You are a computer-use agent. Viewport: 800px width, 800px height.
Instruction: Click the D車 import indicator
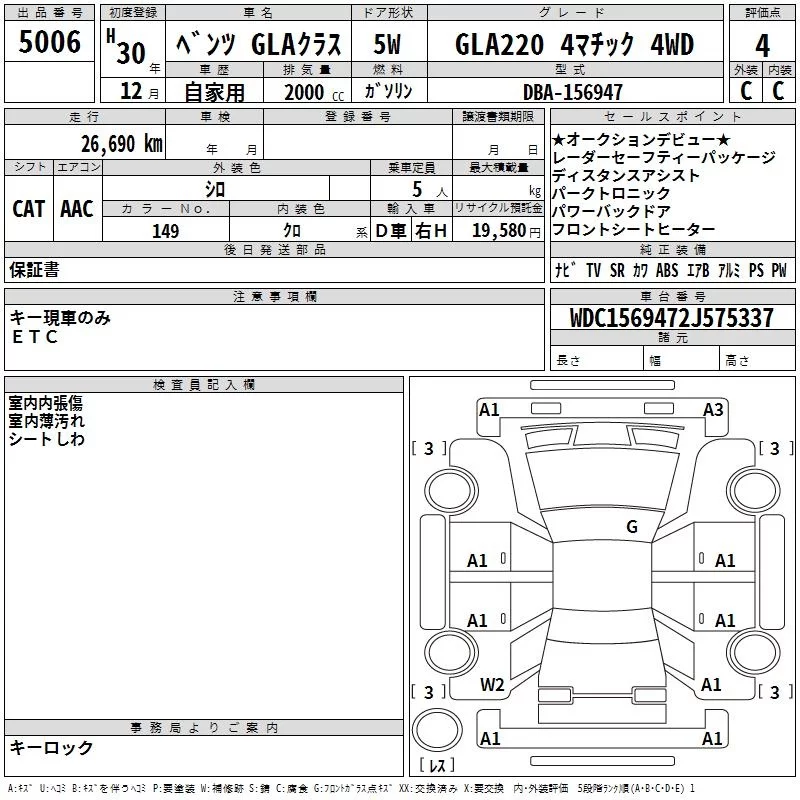391,231
